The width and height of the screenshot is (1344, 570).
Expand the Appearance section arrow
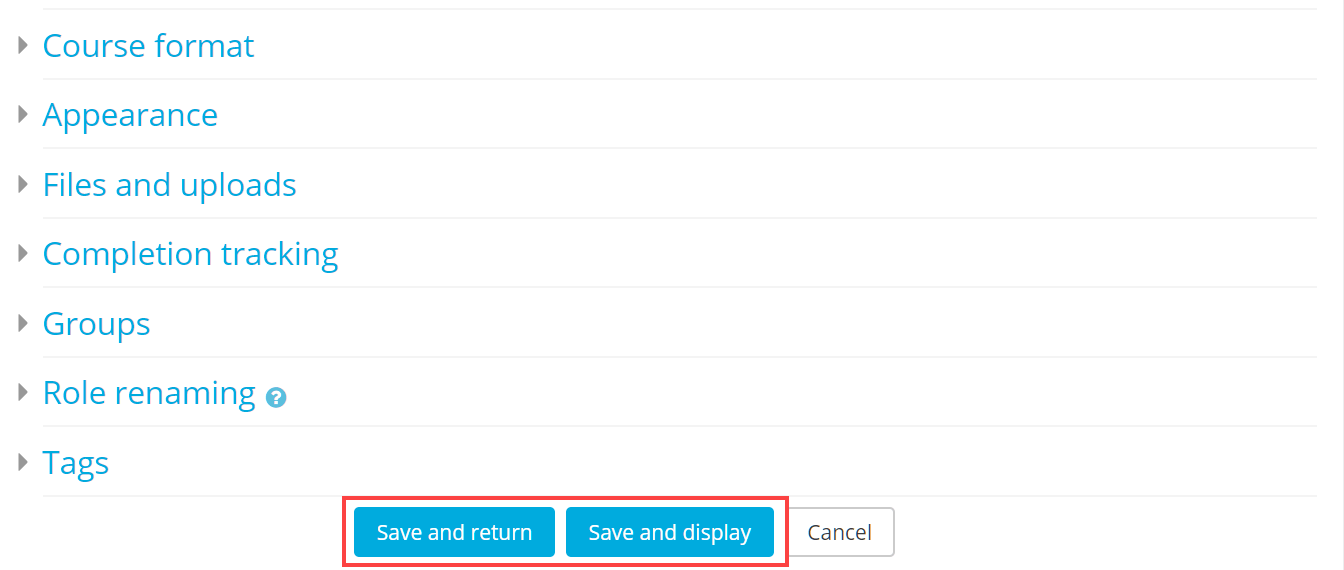click(23, 115)
